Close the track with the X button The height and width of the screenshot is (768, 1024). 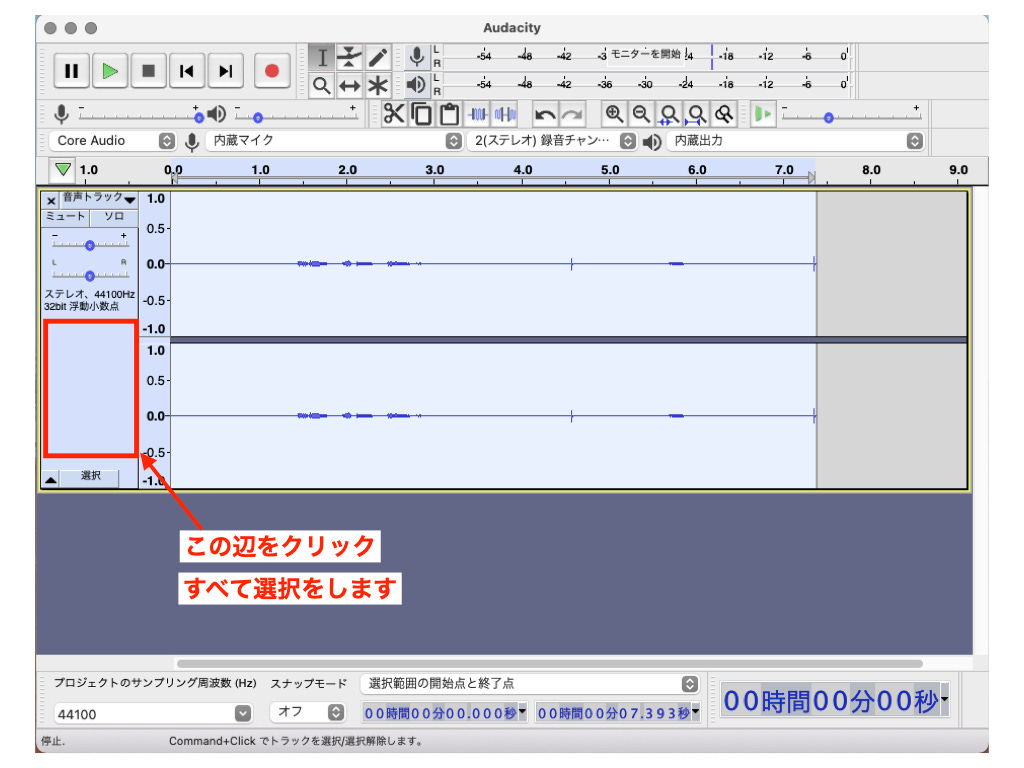point(51,200)
